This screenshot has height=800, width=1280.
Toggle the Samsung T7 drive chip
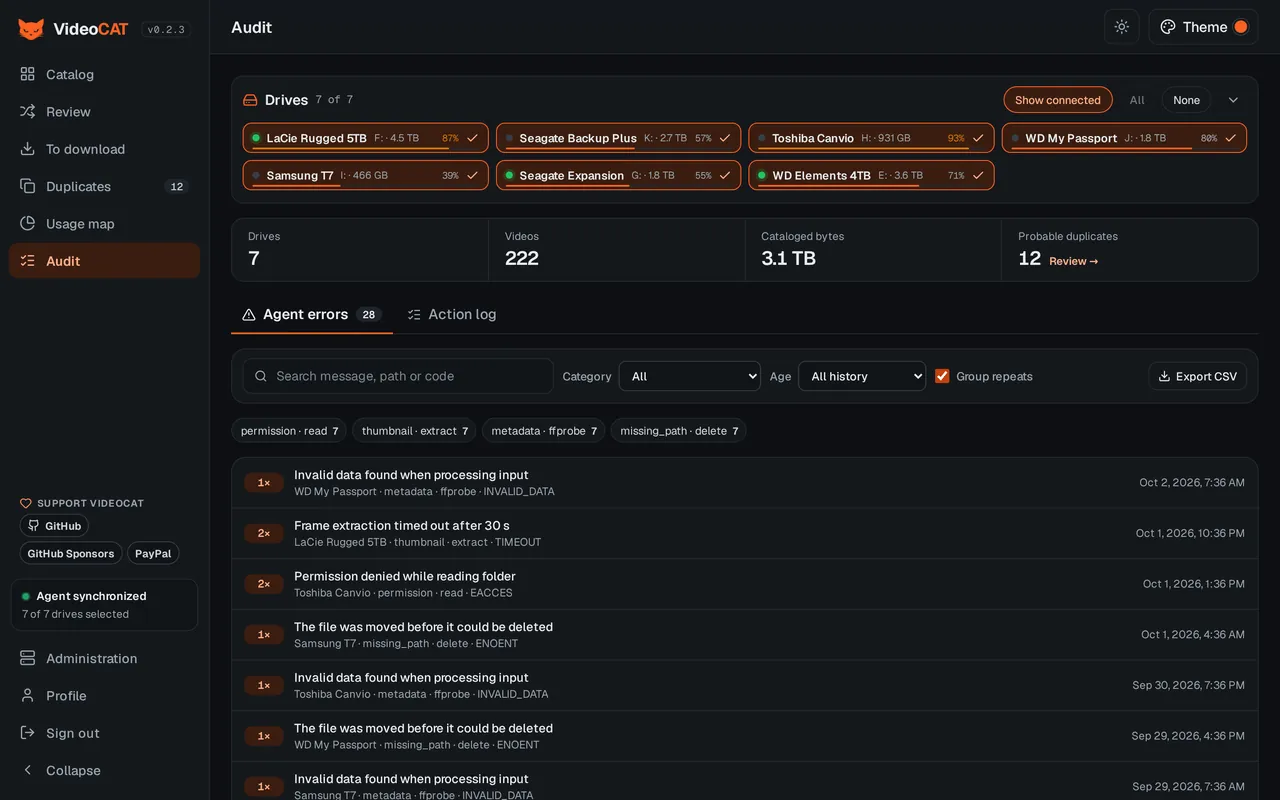(x=366, y=175)
